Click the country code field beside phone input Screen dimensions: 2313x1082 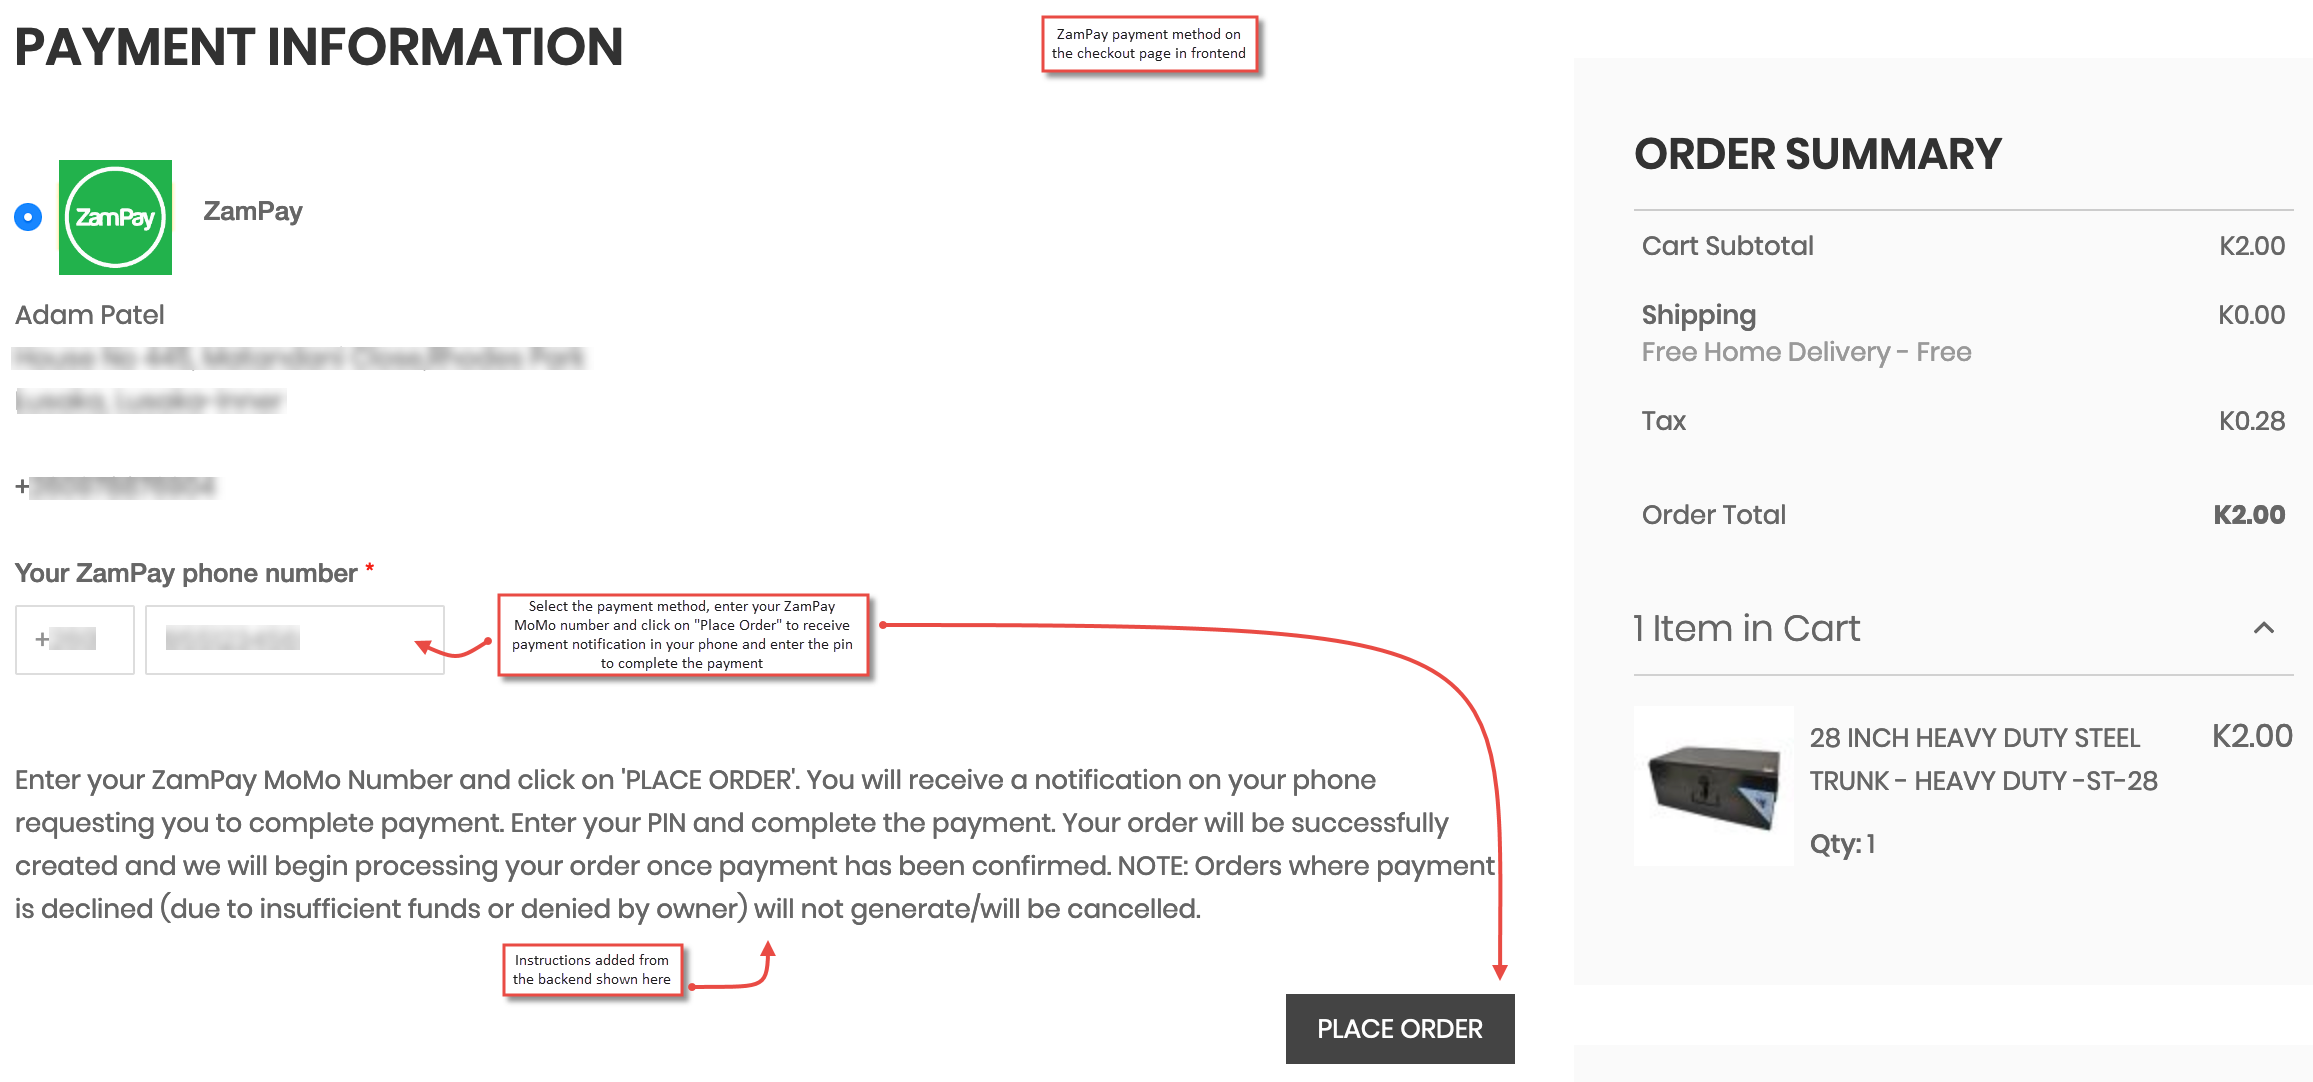(74, 639)
